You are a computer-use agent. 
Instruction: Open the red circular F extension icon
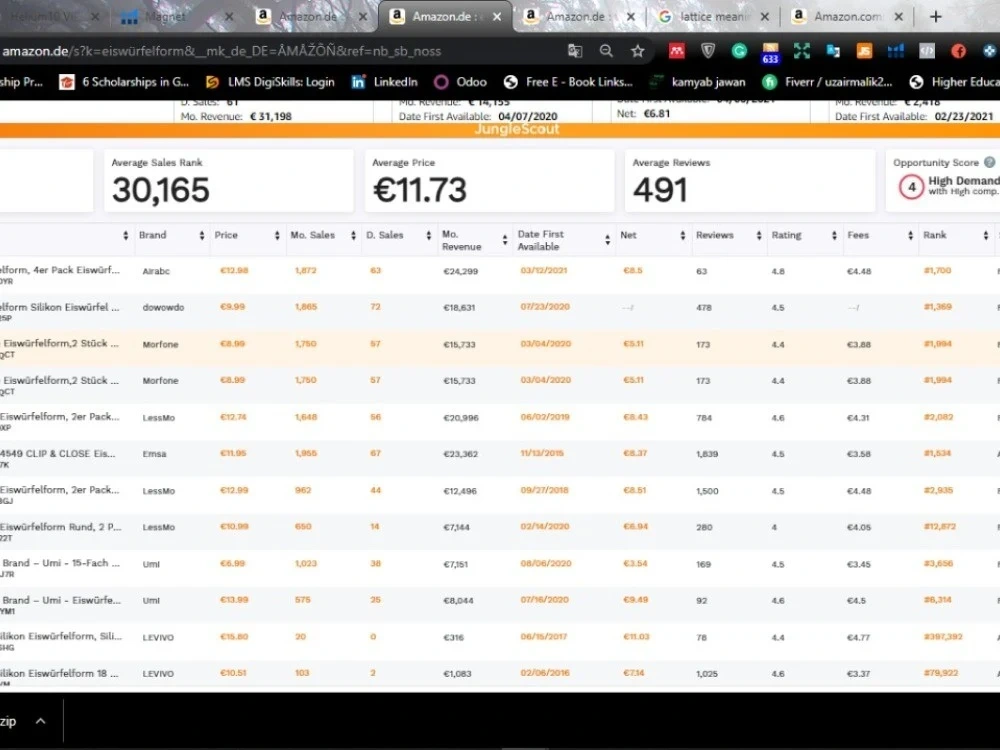(958, 51)
